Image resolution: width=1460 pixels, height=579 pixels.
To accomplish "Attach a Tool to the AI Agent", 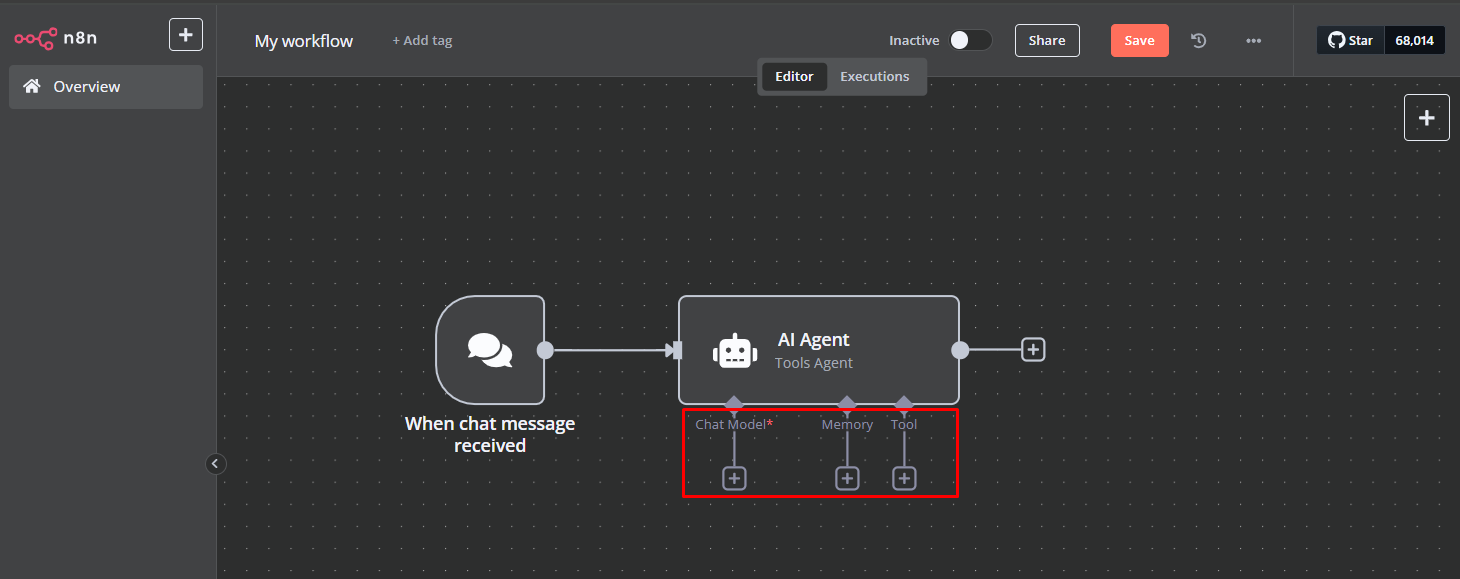I will pos(904,478).
